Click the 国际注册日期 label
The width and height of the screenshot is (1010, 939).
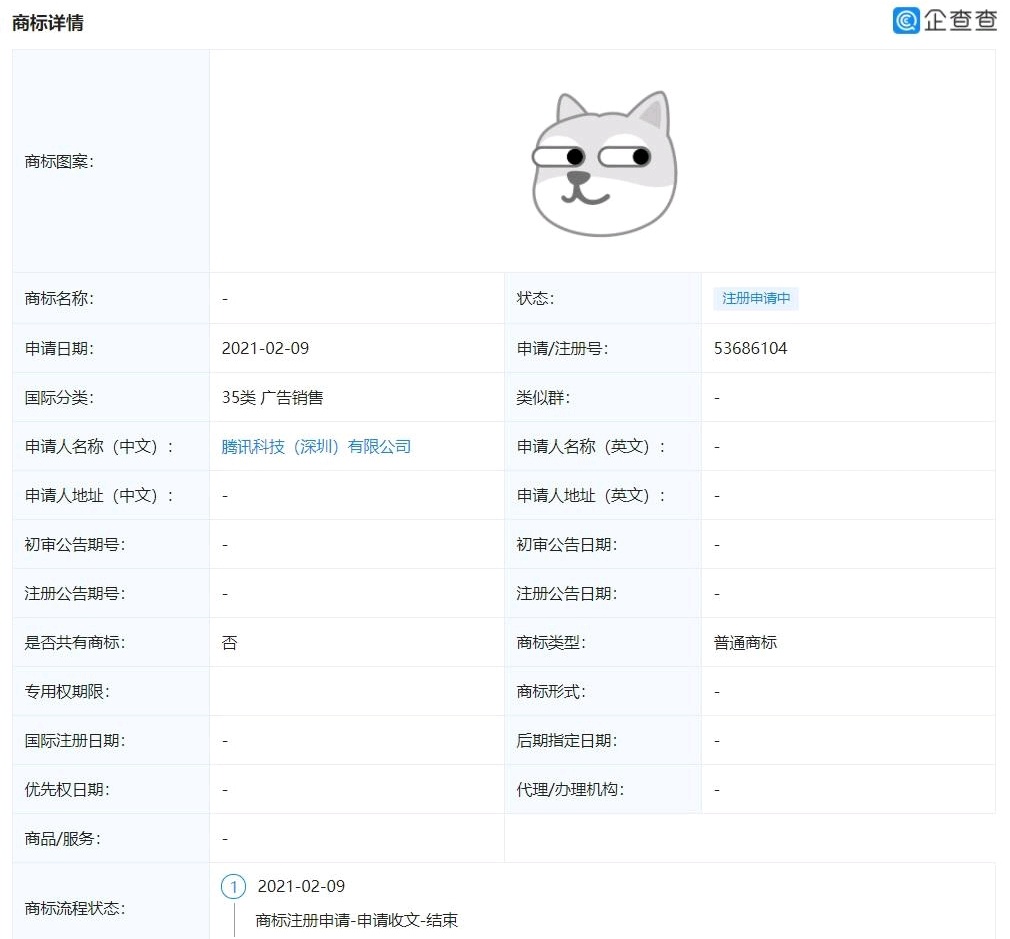(75, 741)
